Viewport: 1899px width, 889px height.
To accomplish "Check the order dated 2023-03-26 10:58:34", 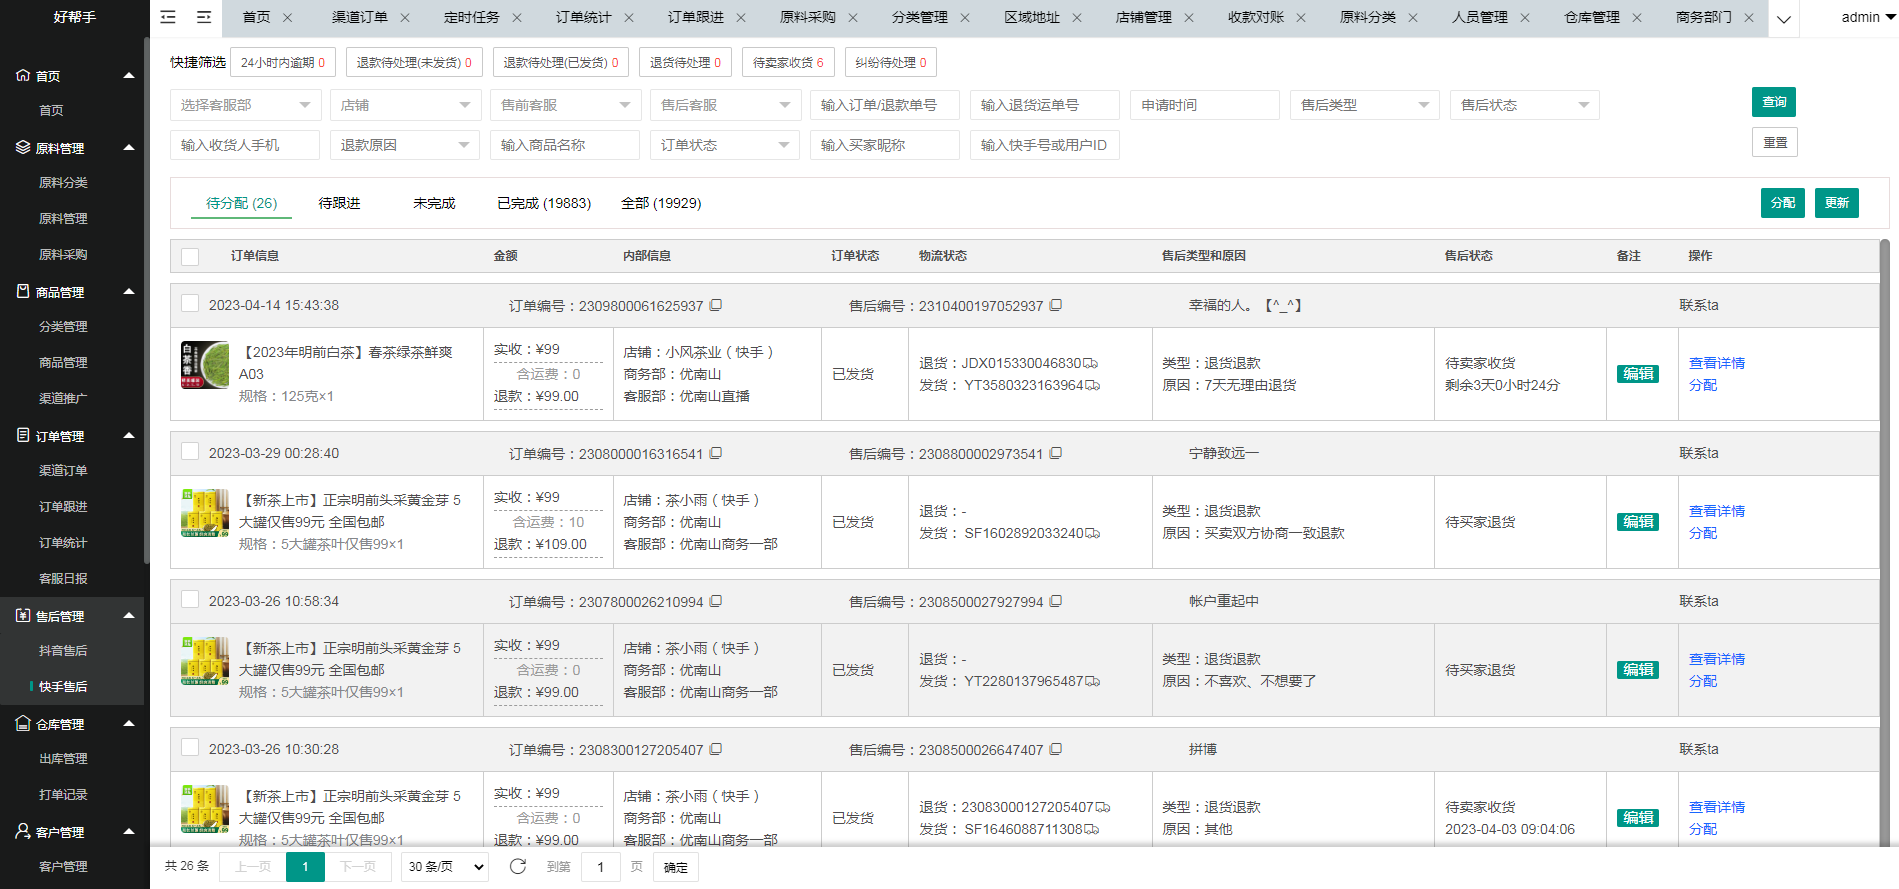I will click(190, 599).
